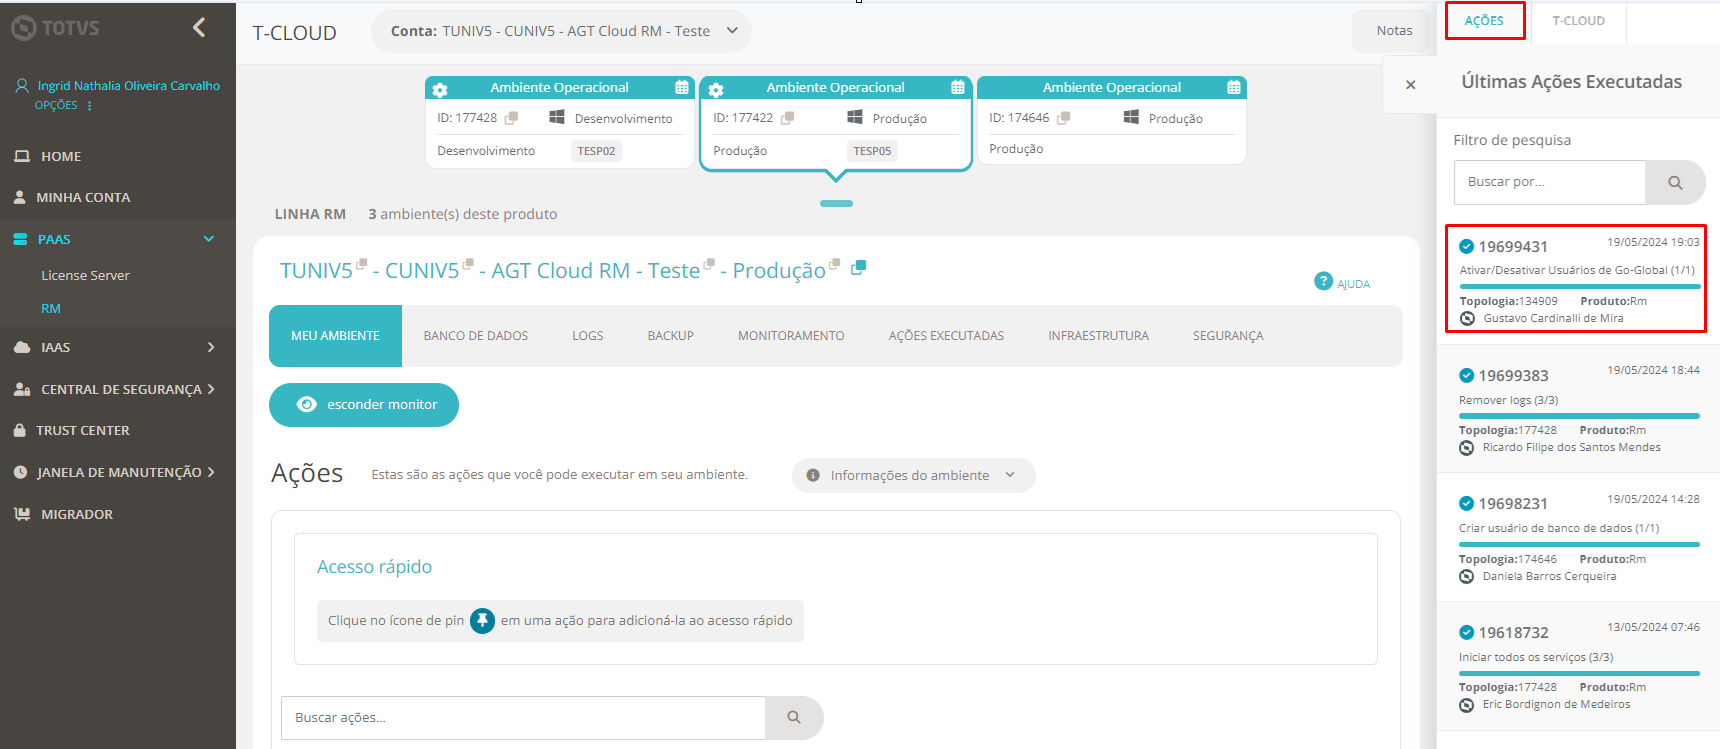Open action entry 19699431
1720x749 pixels.
click(1576, 279)
